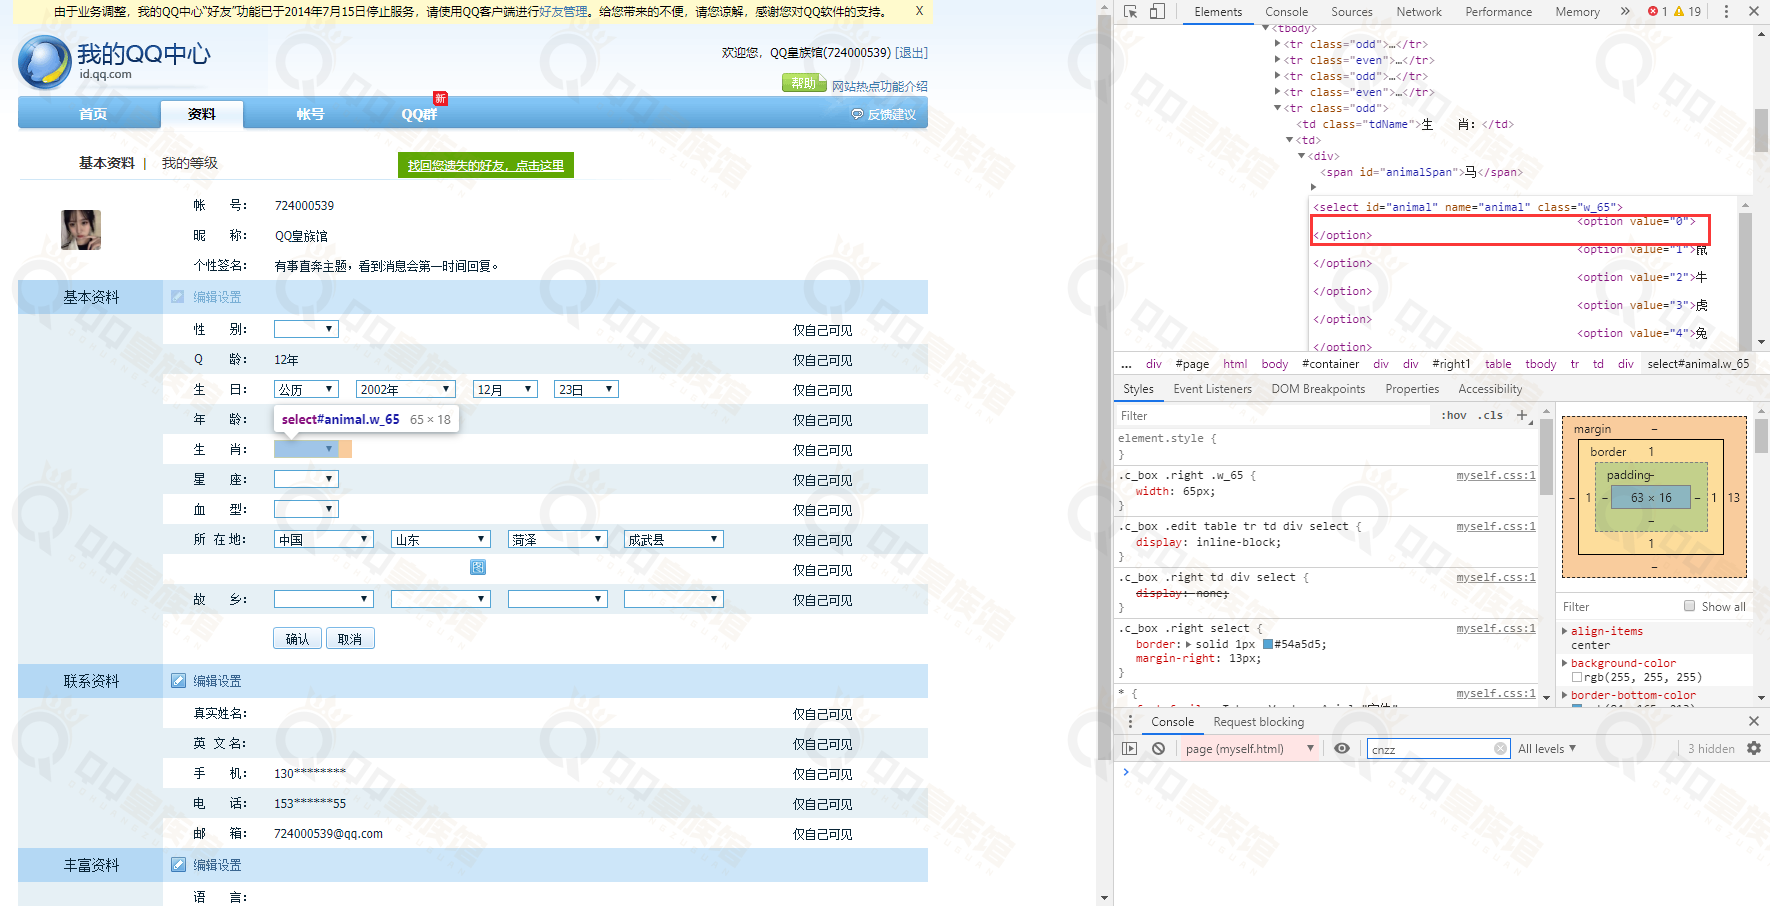
Task: Open the All levels log dropdown
Action: click(1546, 749)
